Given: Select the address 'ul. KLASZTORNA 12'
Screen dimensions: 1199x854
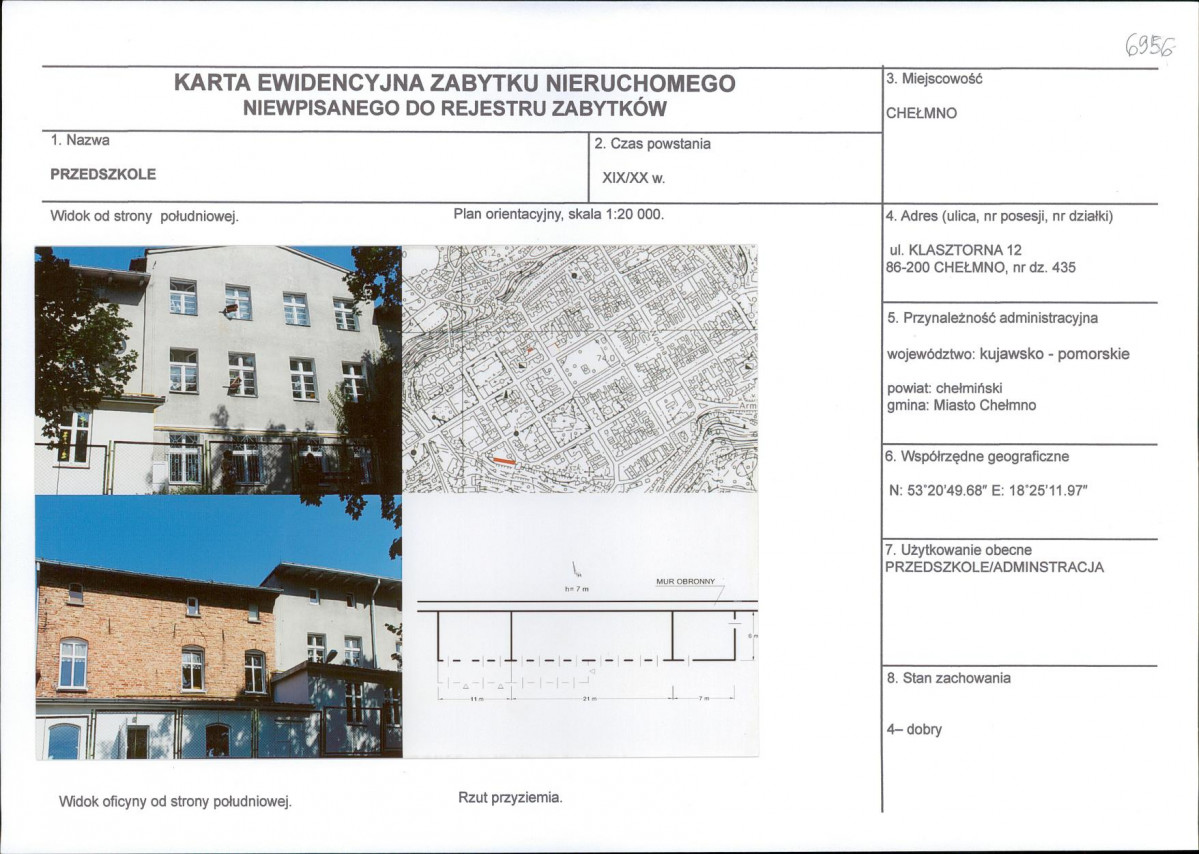Looking at the screenshot, I should tap(955, 250).
